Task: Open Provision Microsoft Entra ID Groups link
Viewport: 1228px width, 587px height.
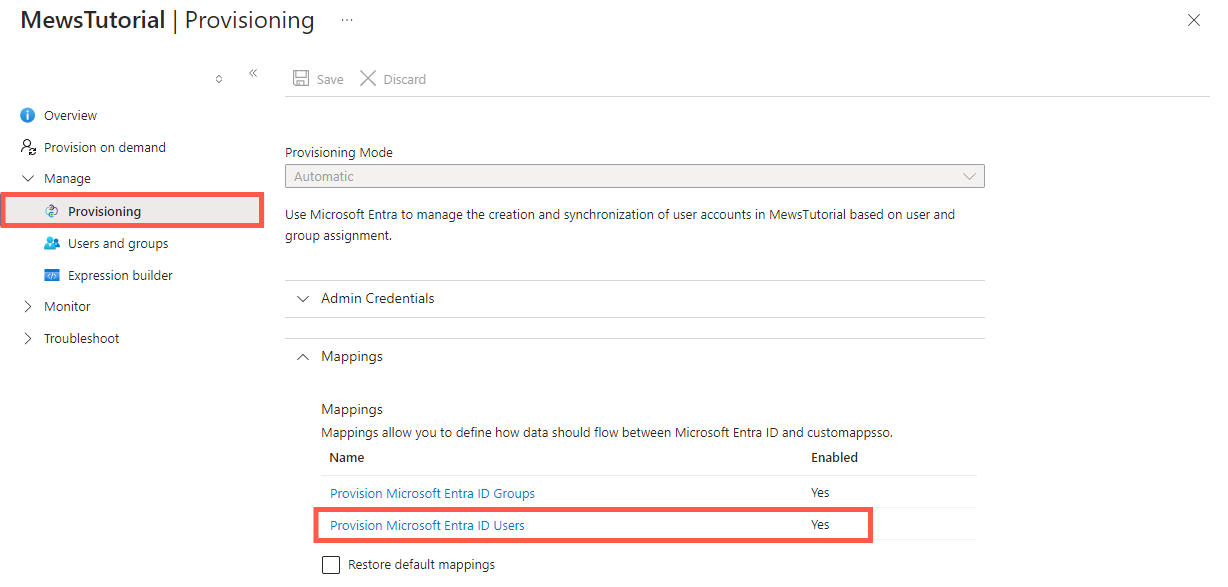Action: pos(432,493)
